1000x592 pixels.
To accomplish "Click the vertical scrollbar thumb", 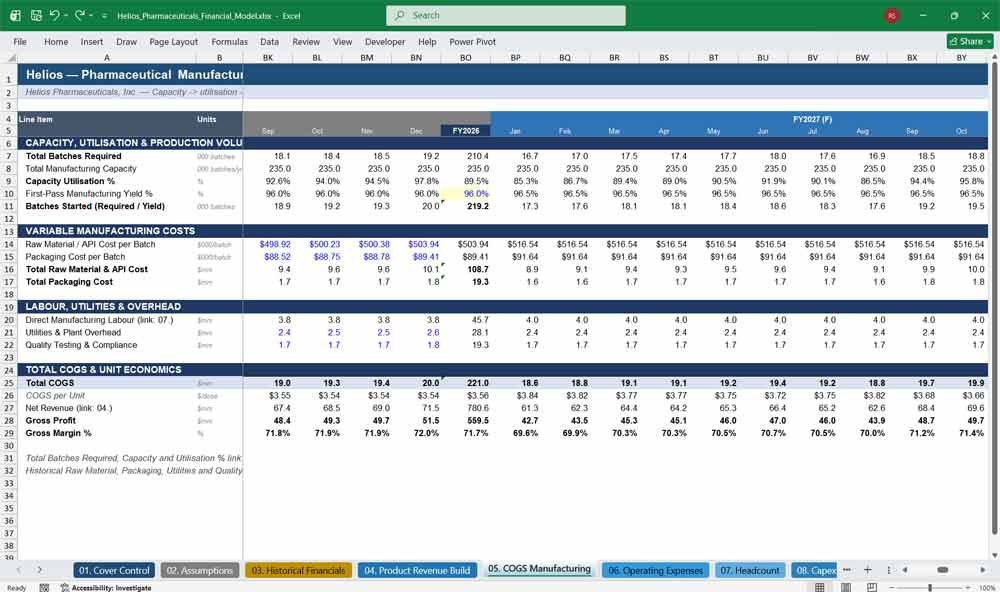I will tap(994, 297).
